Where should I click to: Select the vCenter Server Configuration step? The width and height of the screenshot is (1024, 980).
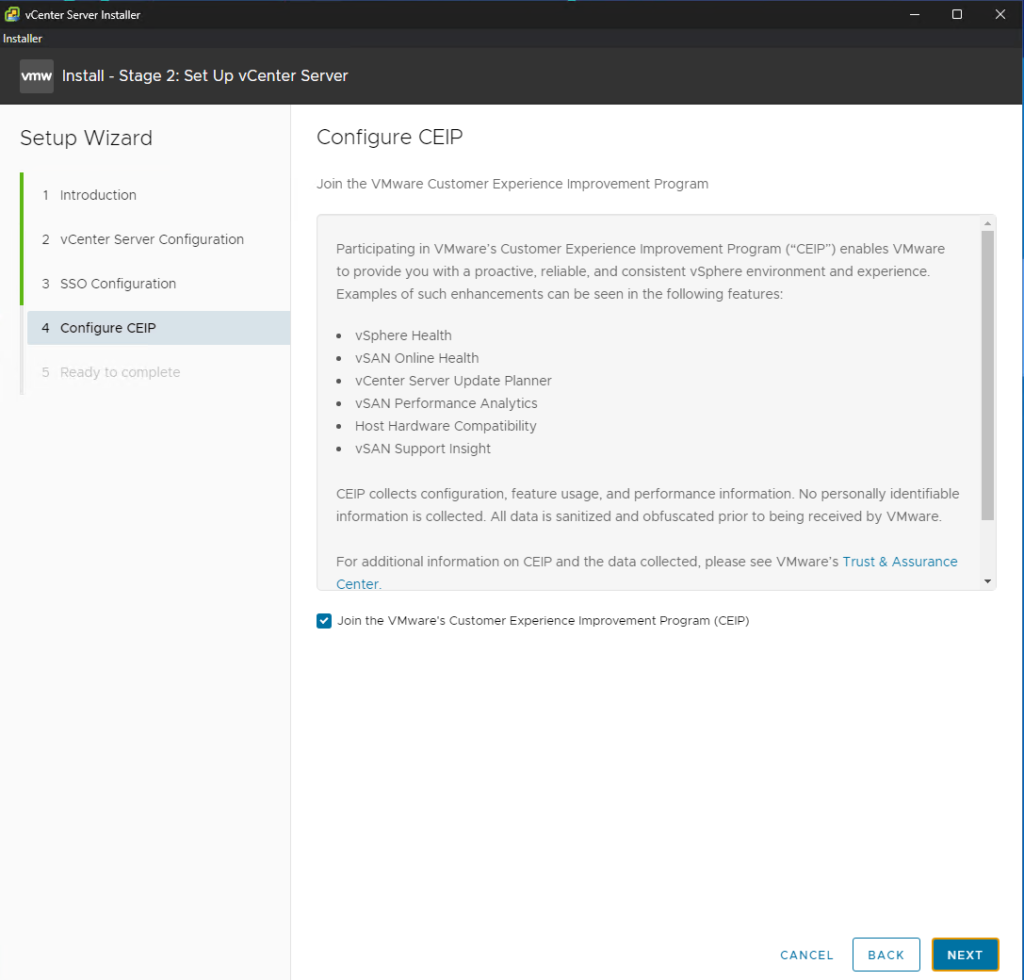point(151,239)
